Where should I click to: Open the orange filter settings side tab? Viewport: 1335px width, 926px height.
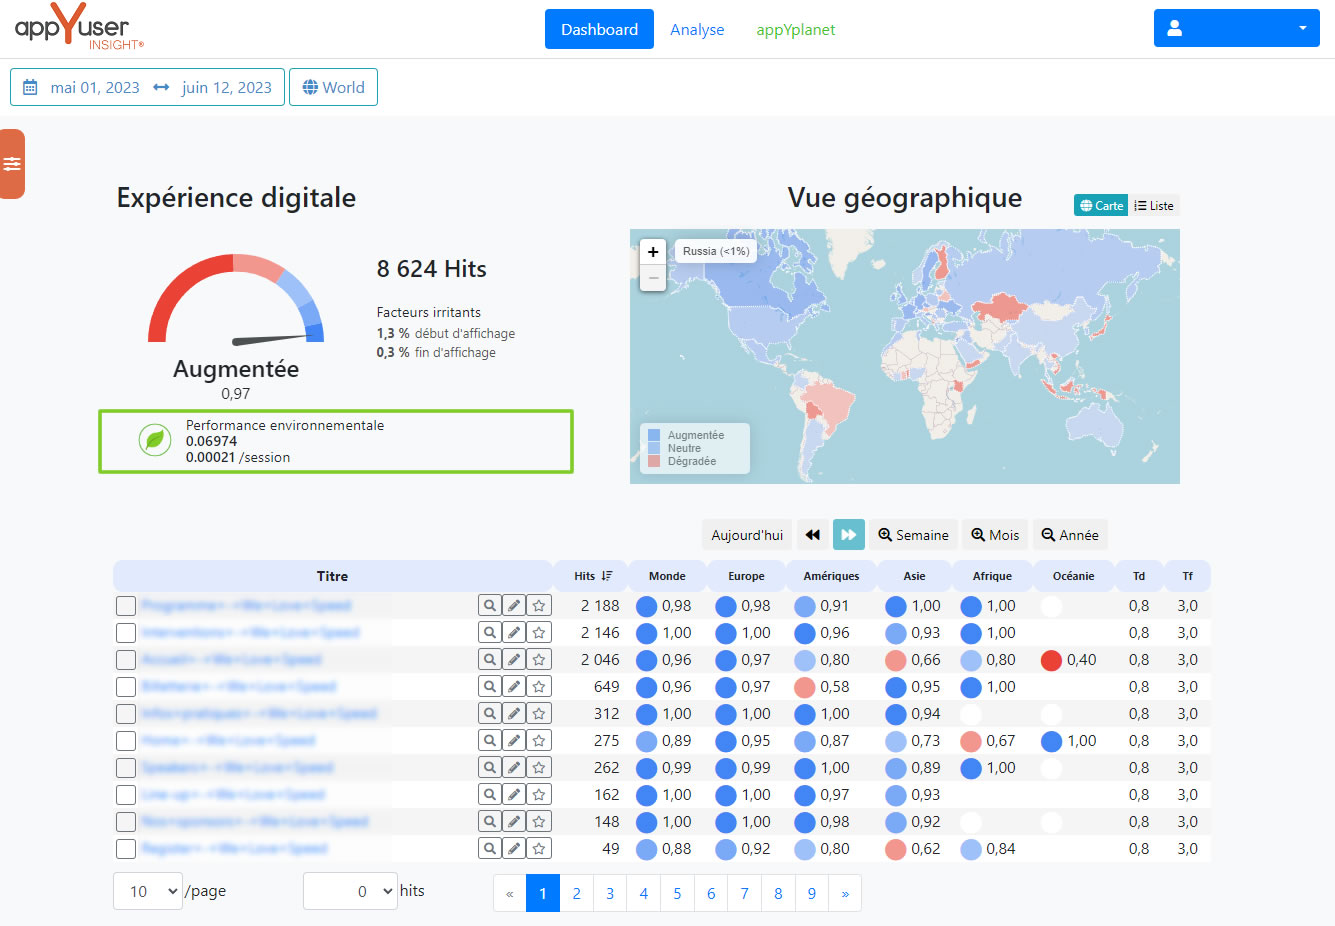[x=12, y=164]
